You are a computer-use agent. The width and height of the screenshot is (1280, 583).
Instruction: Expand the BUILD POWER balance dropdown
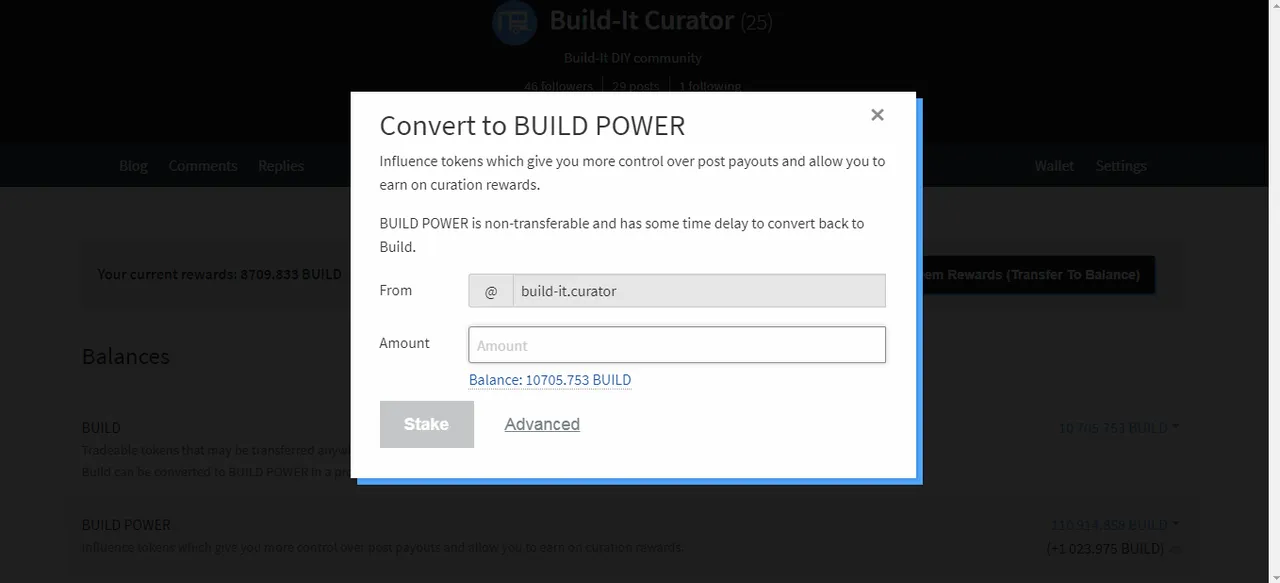click(x=1114, y=525)
